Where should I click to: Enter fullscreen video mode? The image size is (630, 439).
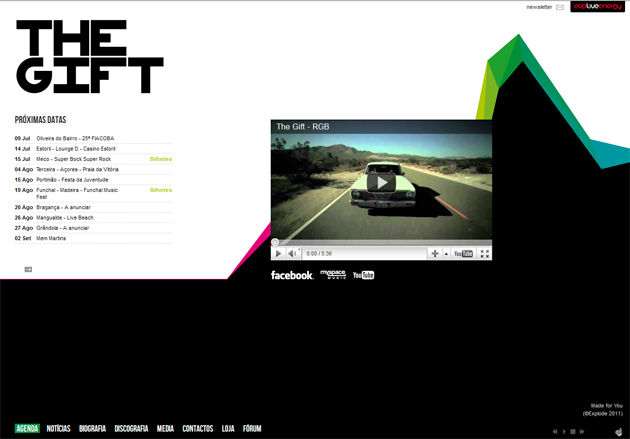[485, 253]
